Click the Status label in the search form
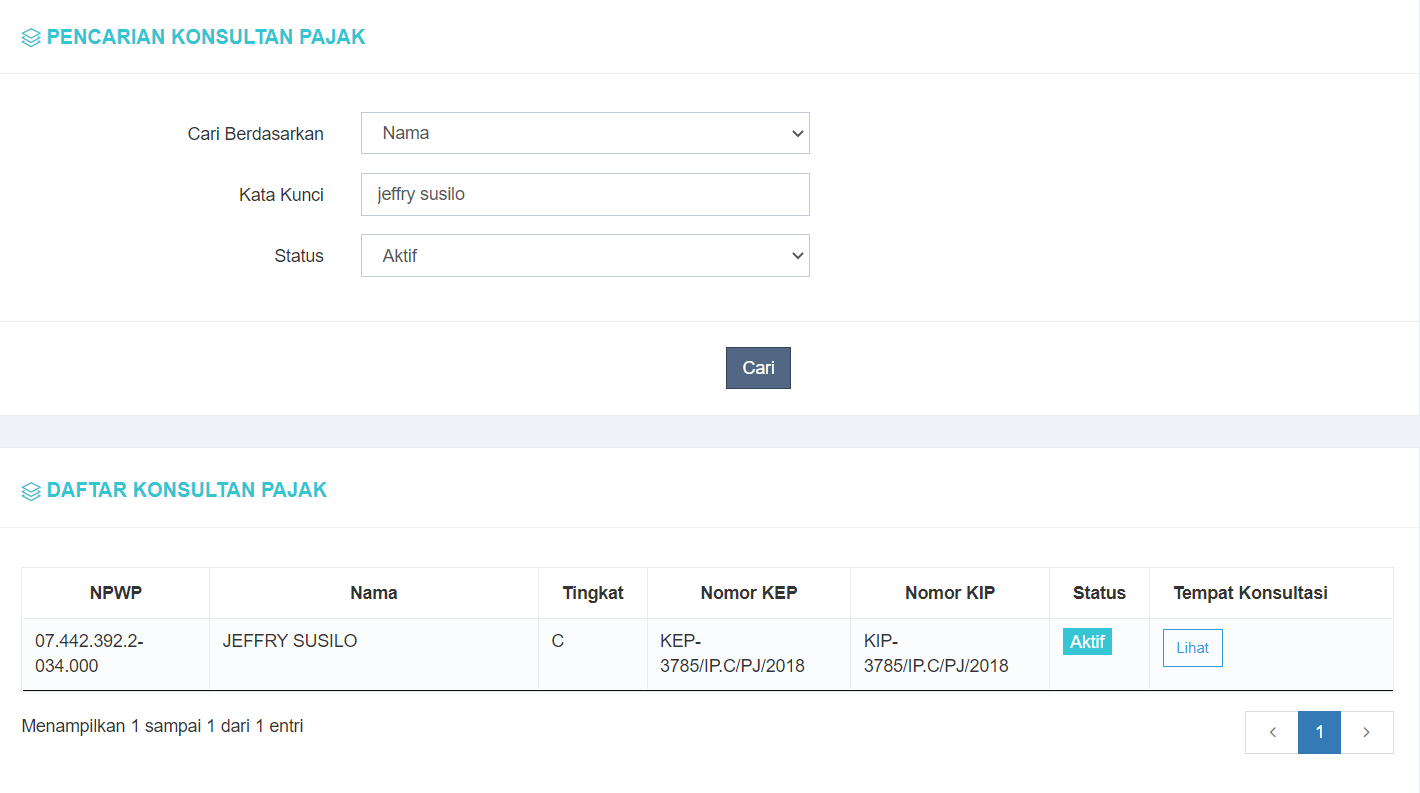 (x=299, y=256)
